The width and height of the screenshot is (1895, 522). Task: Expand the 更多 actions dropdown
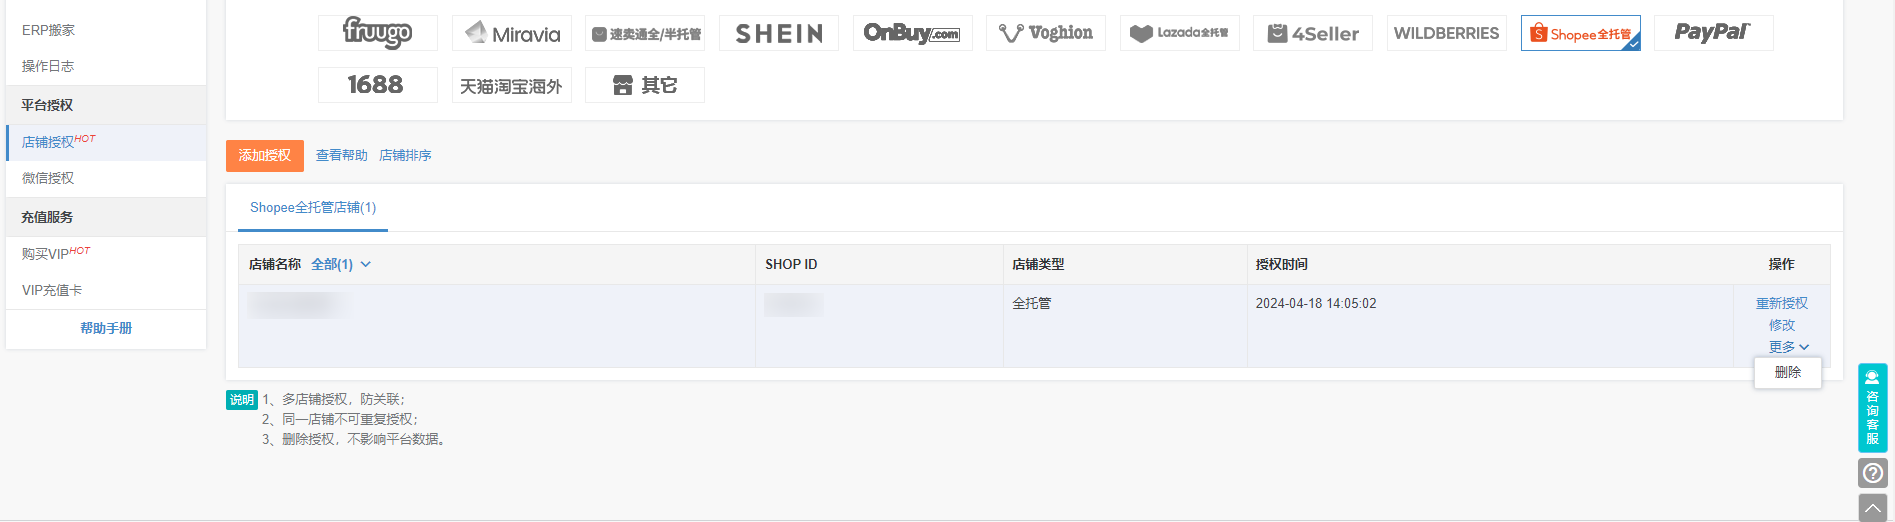1788,347
